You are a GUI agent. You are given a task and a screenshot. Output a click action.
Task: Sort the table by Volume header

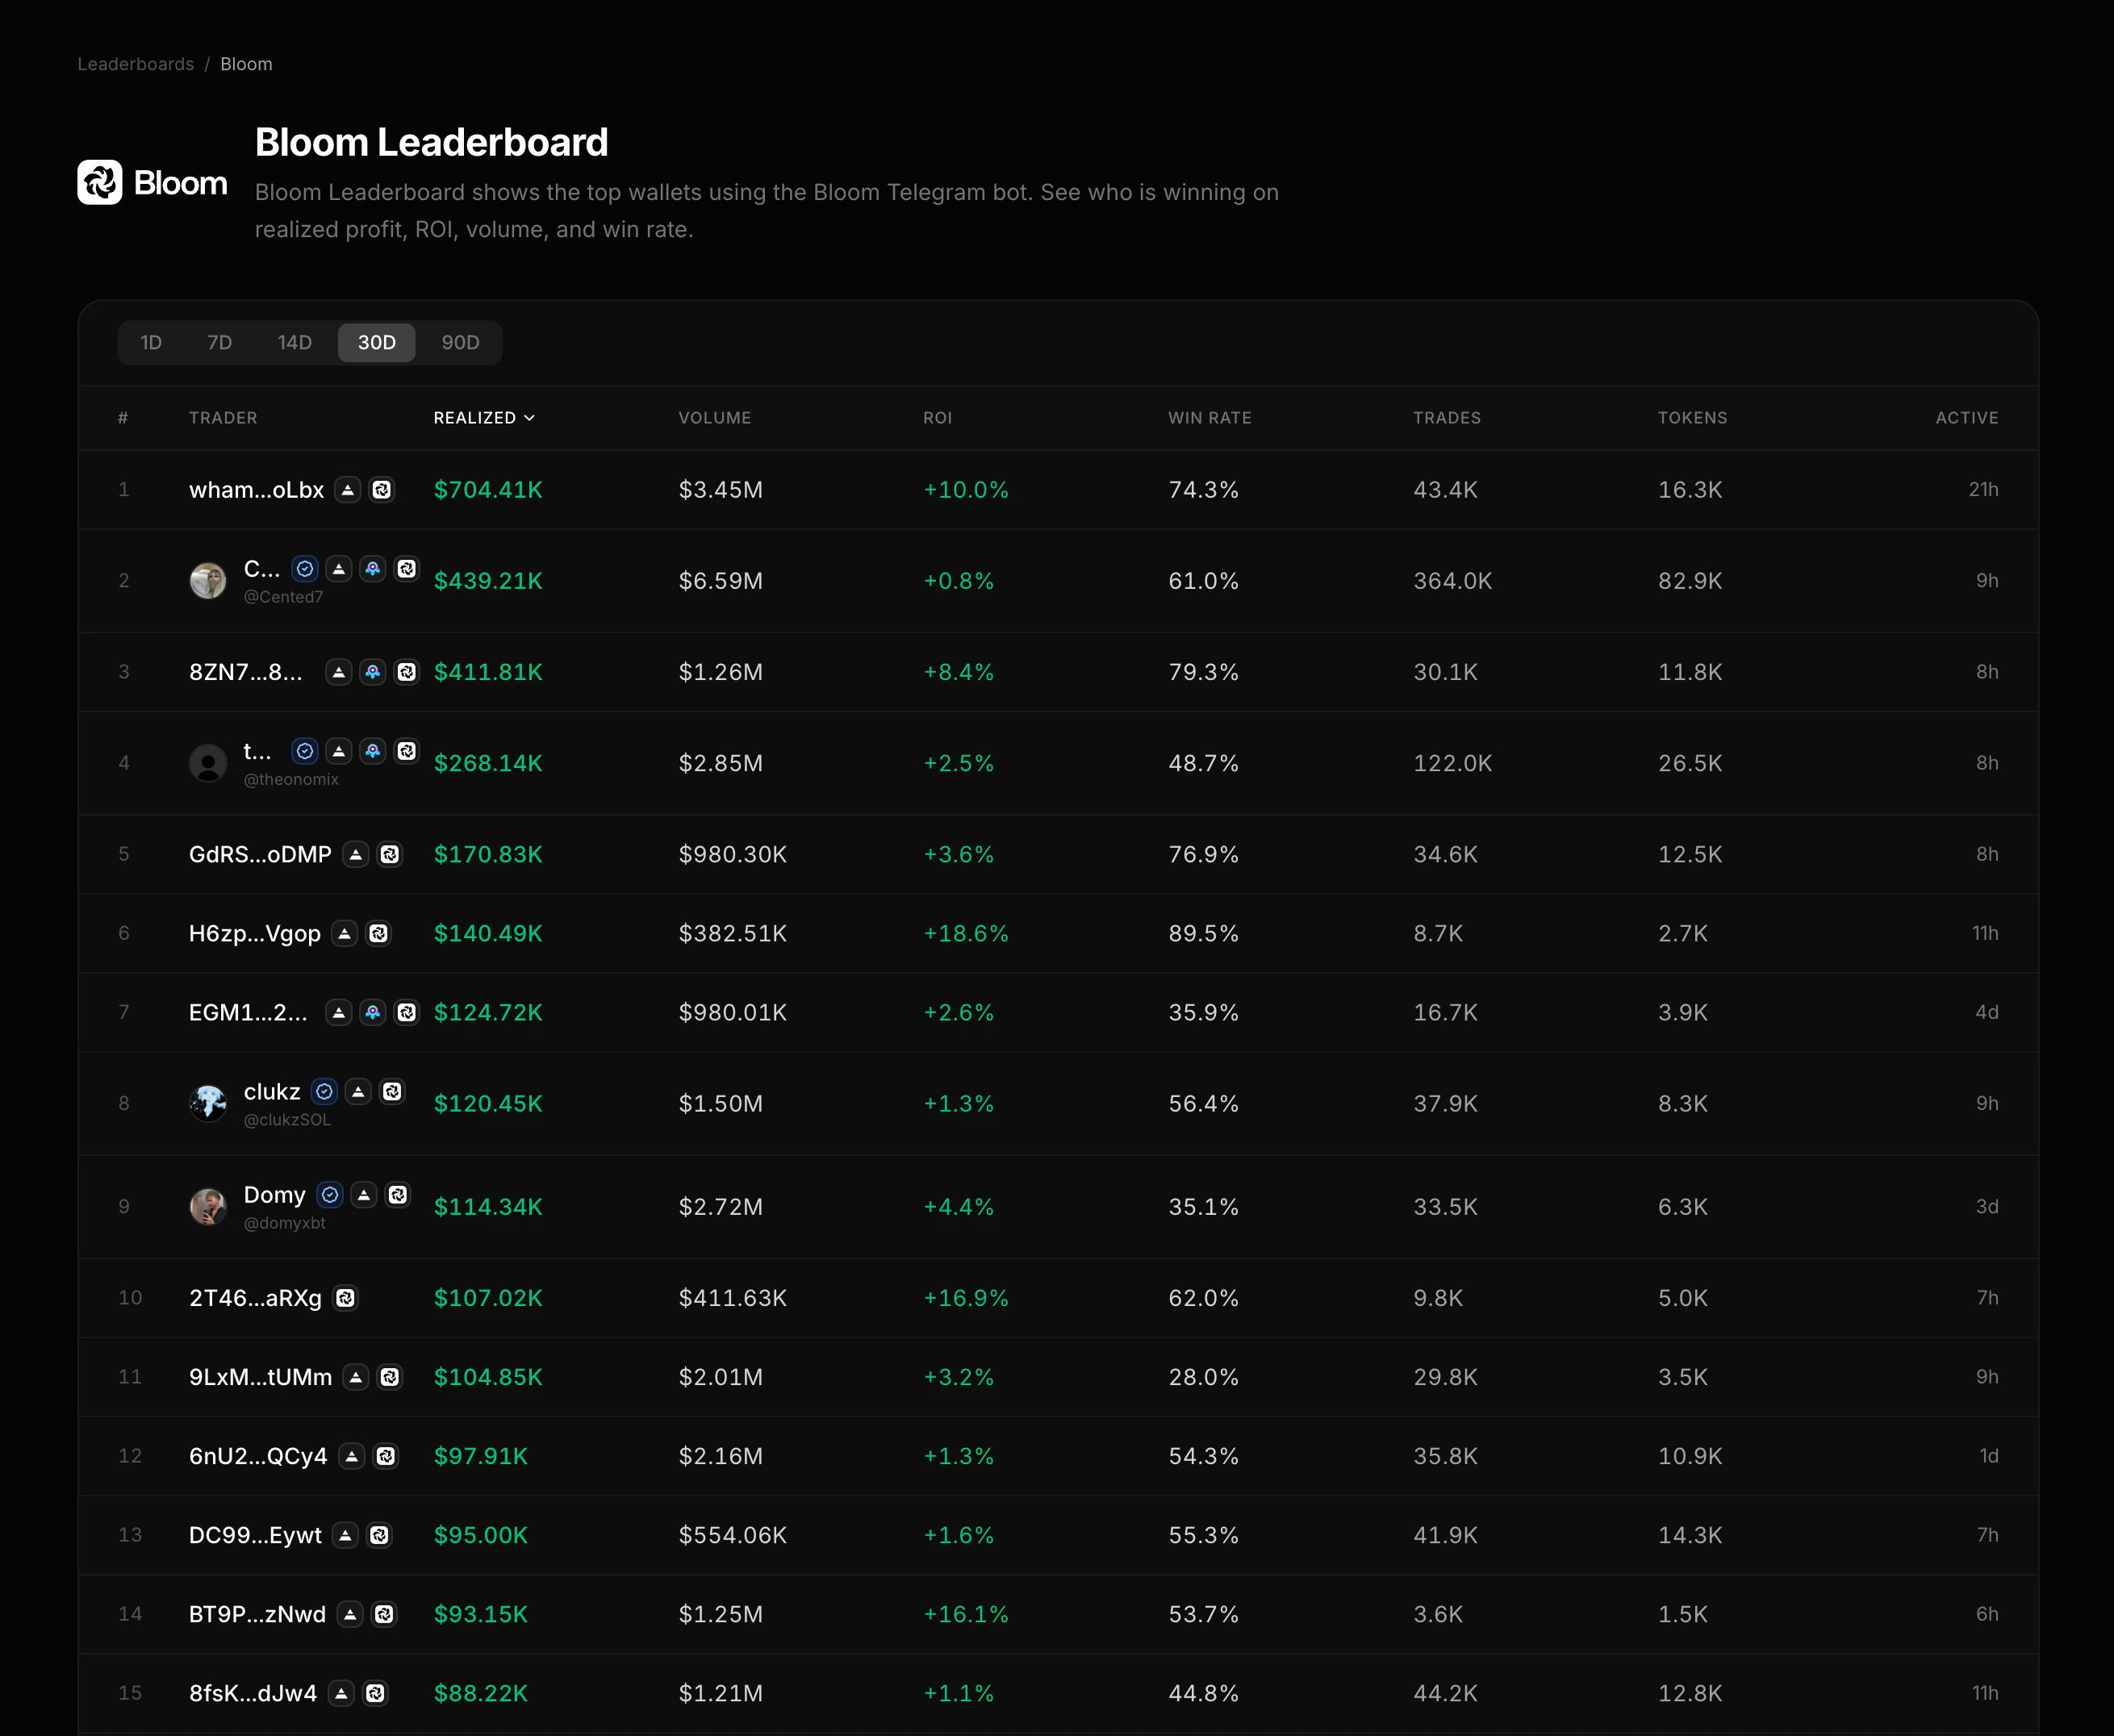715,418
